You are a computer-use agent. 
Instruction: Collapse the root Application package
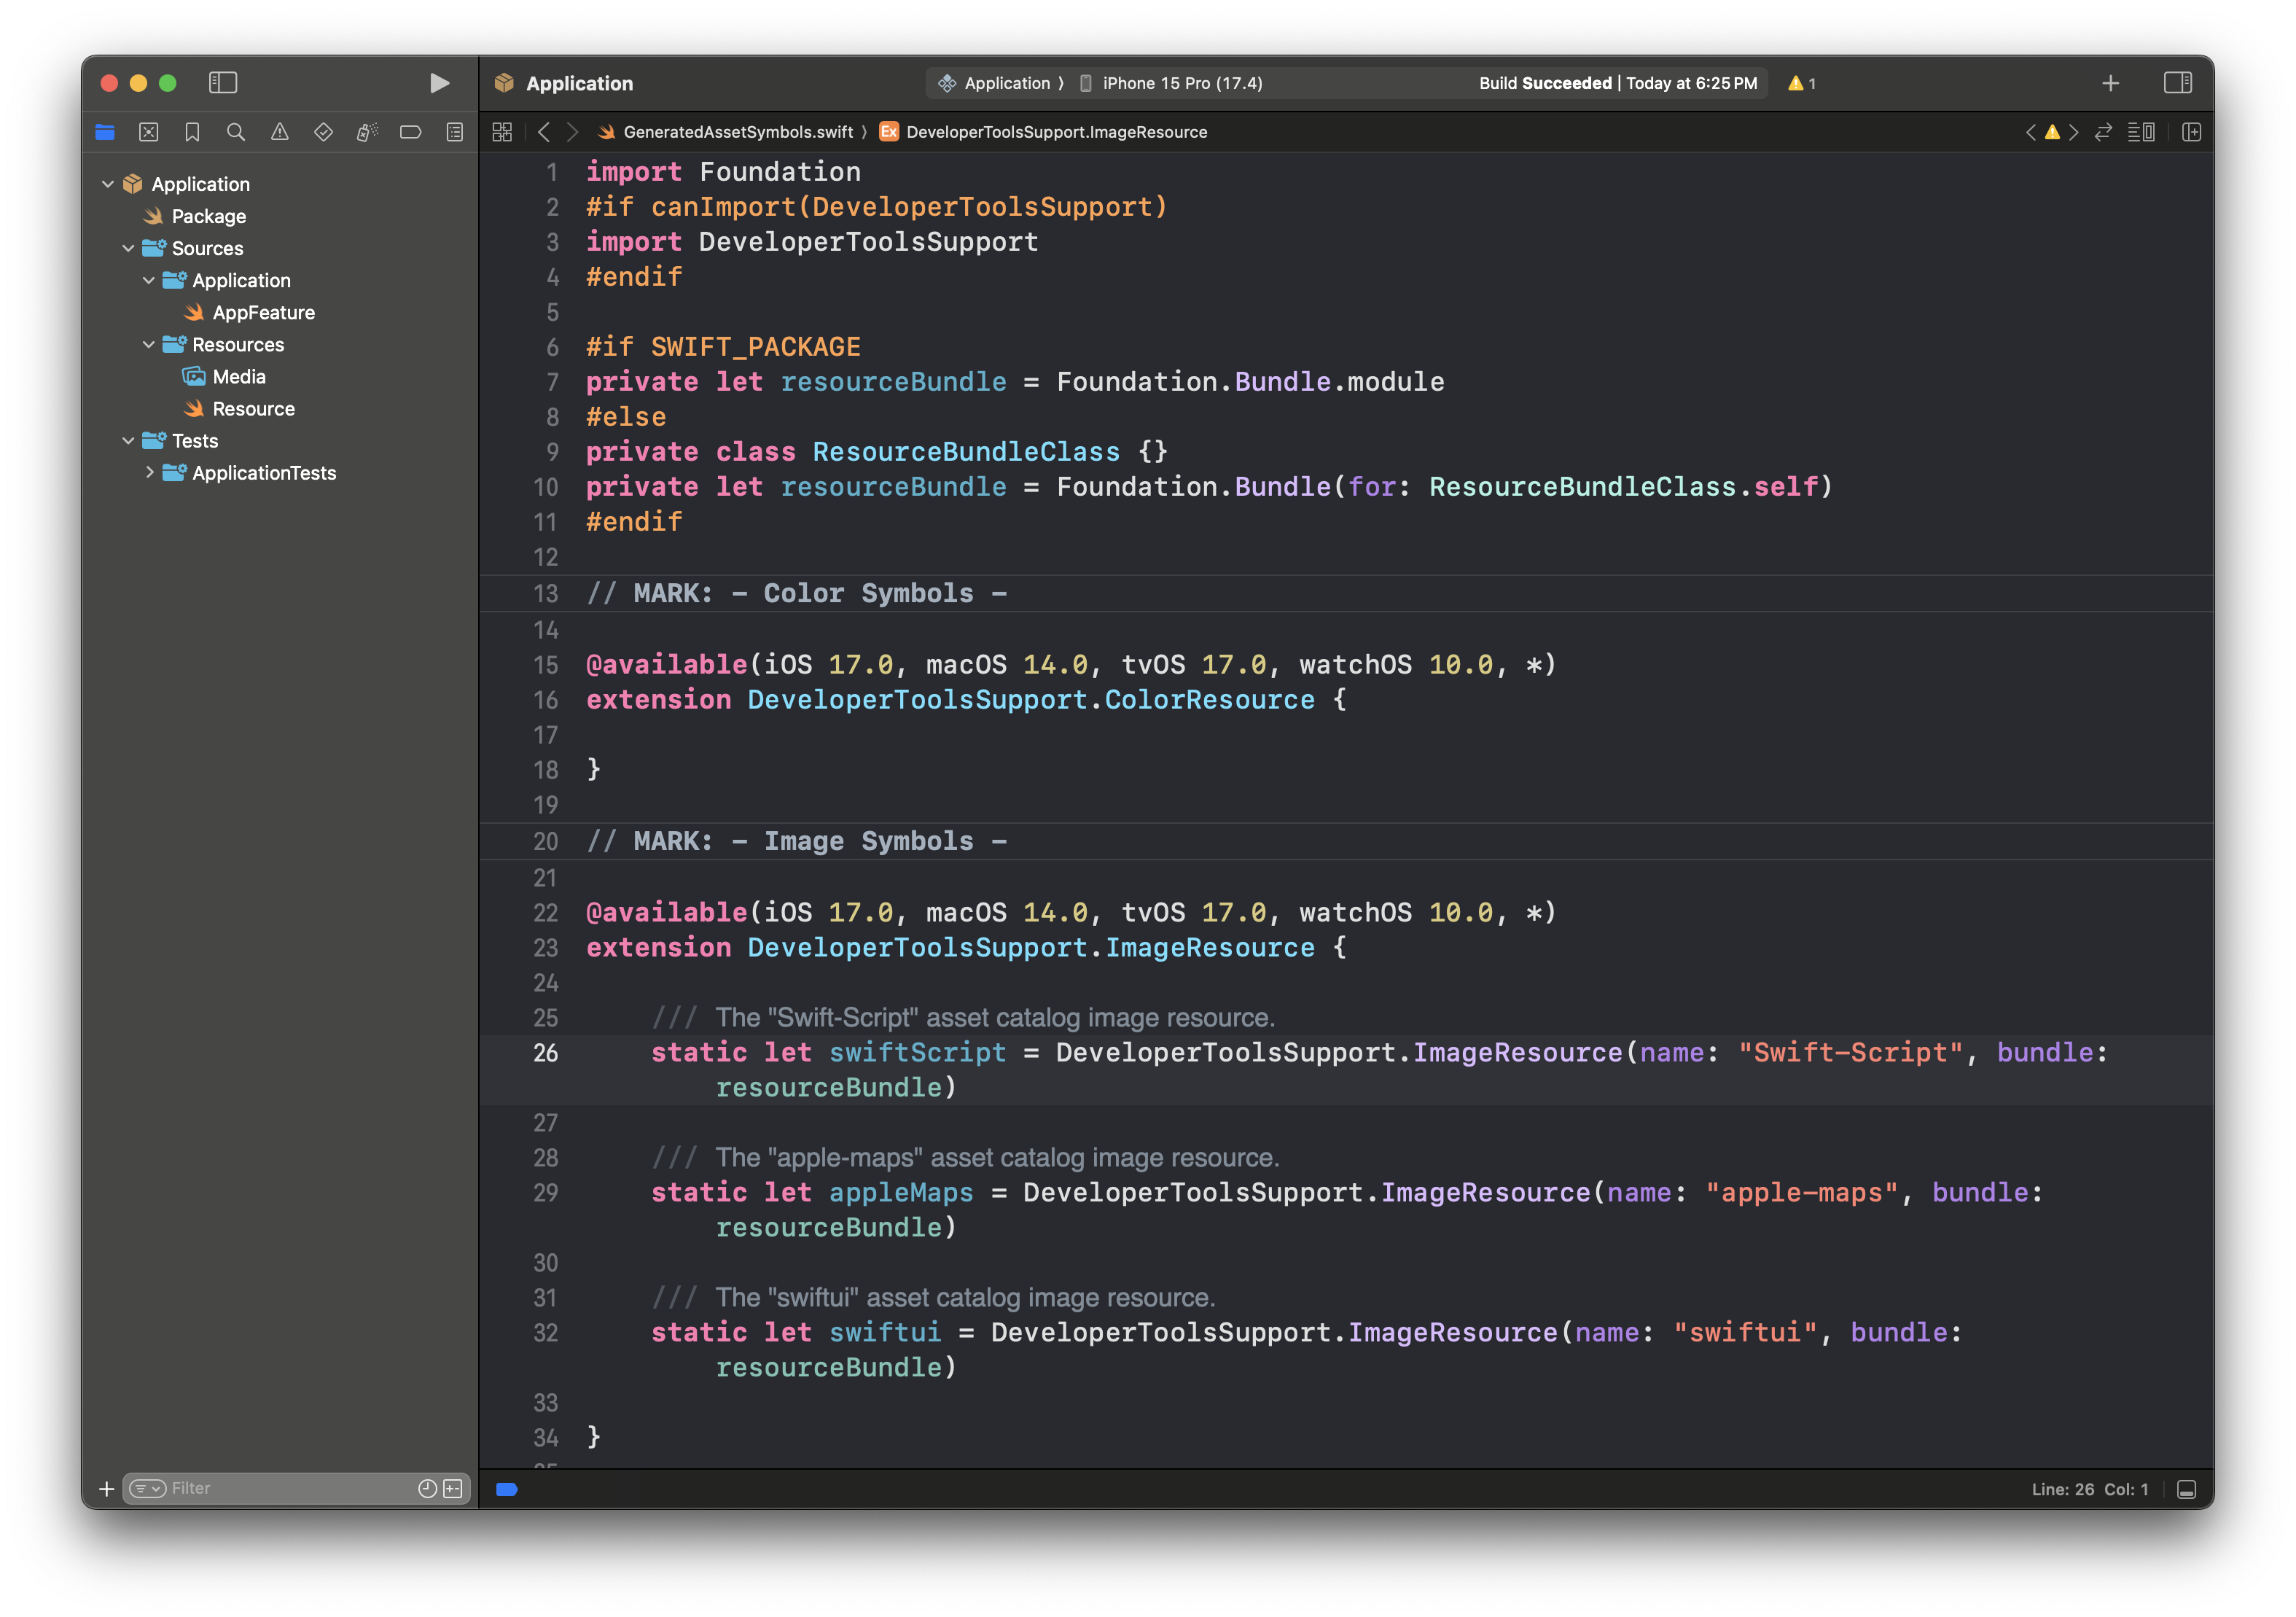[108, 184]
